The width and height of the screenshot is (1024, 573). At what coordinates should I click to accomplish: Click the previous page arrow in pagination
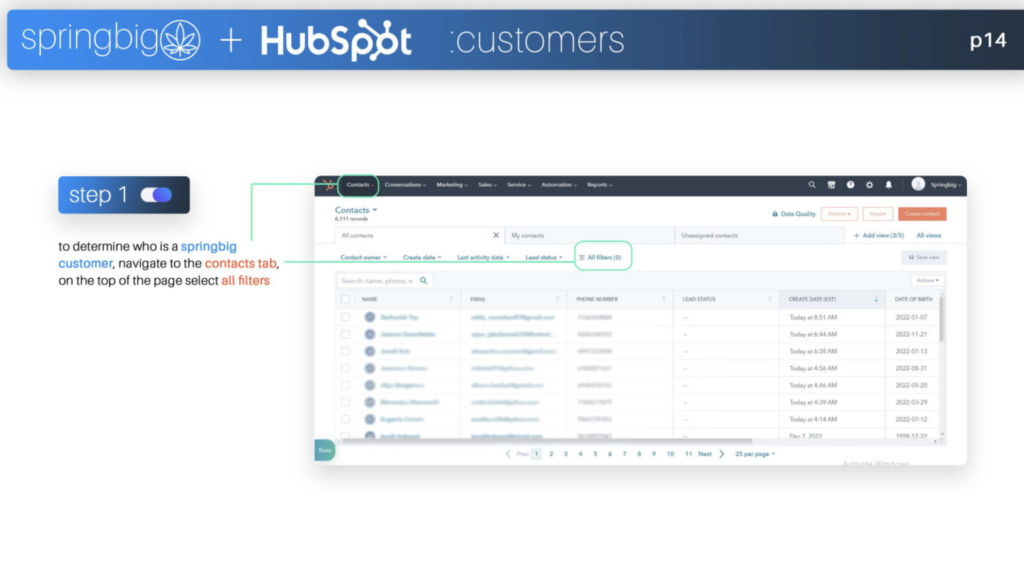508,454
